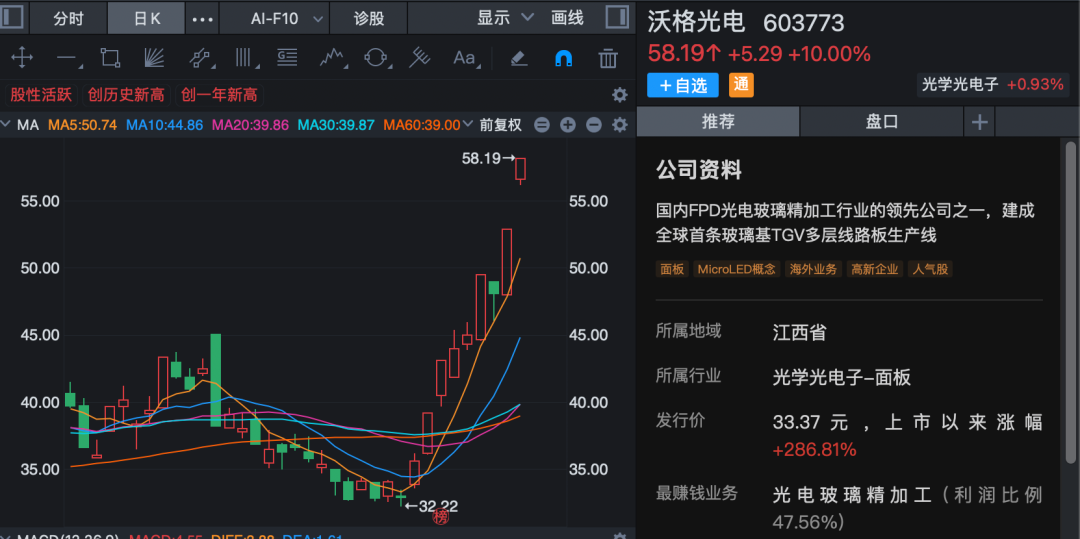Pick the rectangle shape drawing tool
The image size is (1080, 539).
(x=110, y=58)
